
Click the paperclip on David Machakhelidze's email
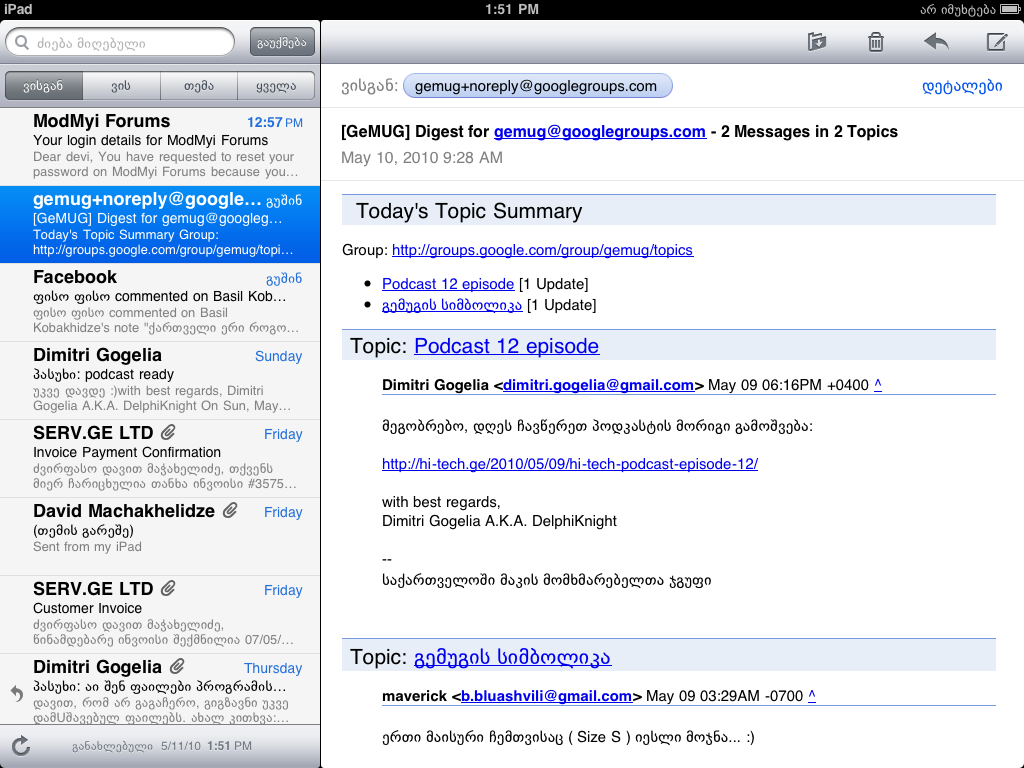[x=230, y=511]
